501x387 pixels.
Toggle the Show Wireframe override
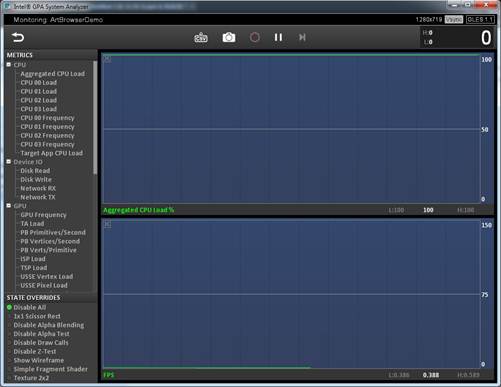click(x=38, y=360)
